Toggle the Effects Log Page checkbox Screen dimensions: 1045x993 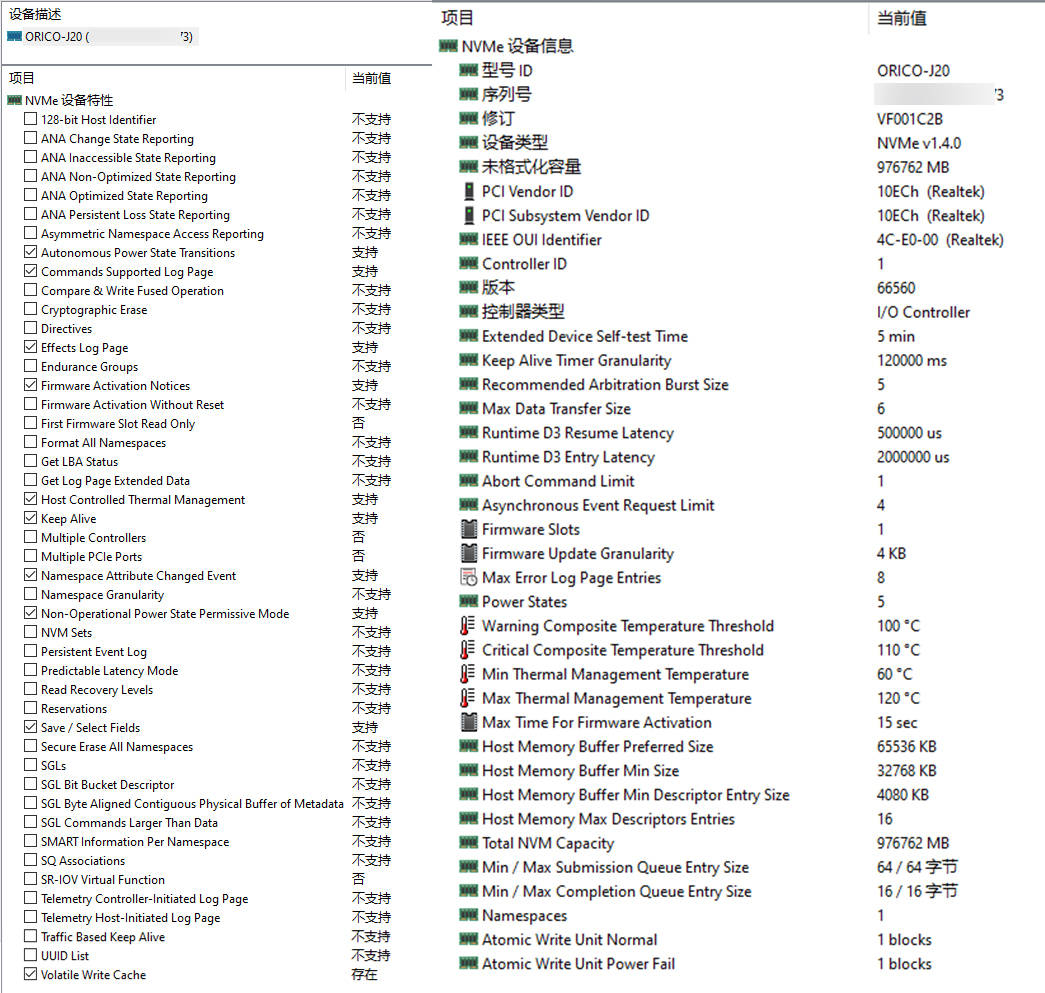31,348
